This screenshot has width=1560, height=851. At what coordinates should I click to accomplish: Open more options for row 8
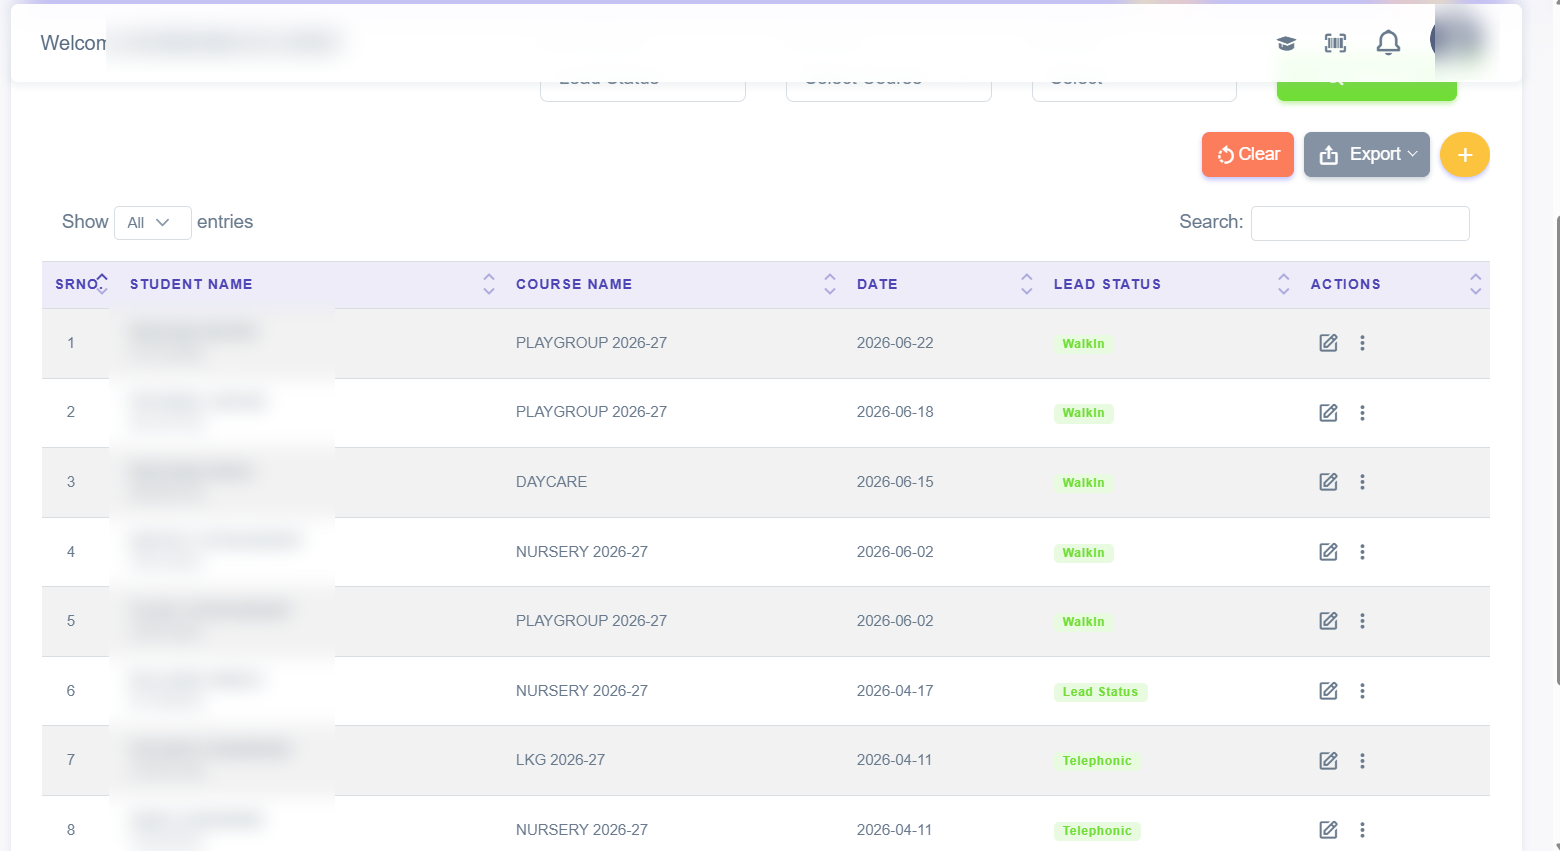(x=1362, y=830)
